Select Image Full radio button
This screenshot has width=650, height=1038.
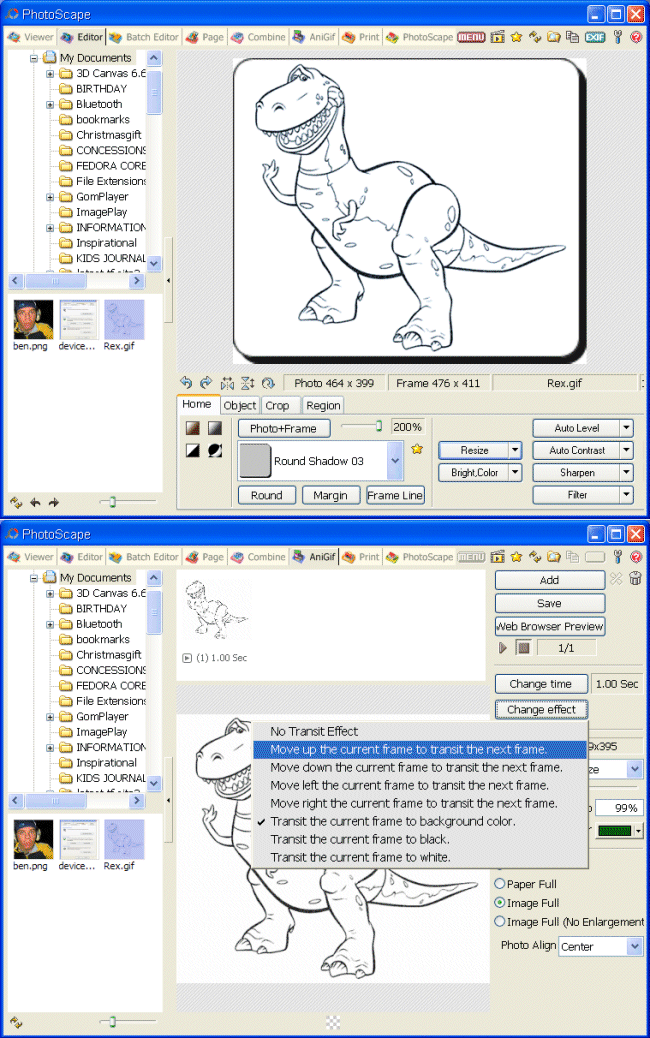pos(500,902)
